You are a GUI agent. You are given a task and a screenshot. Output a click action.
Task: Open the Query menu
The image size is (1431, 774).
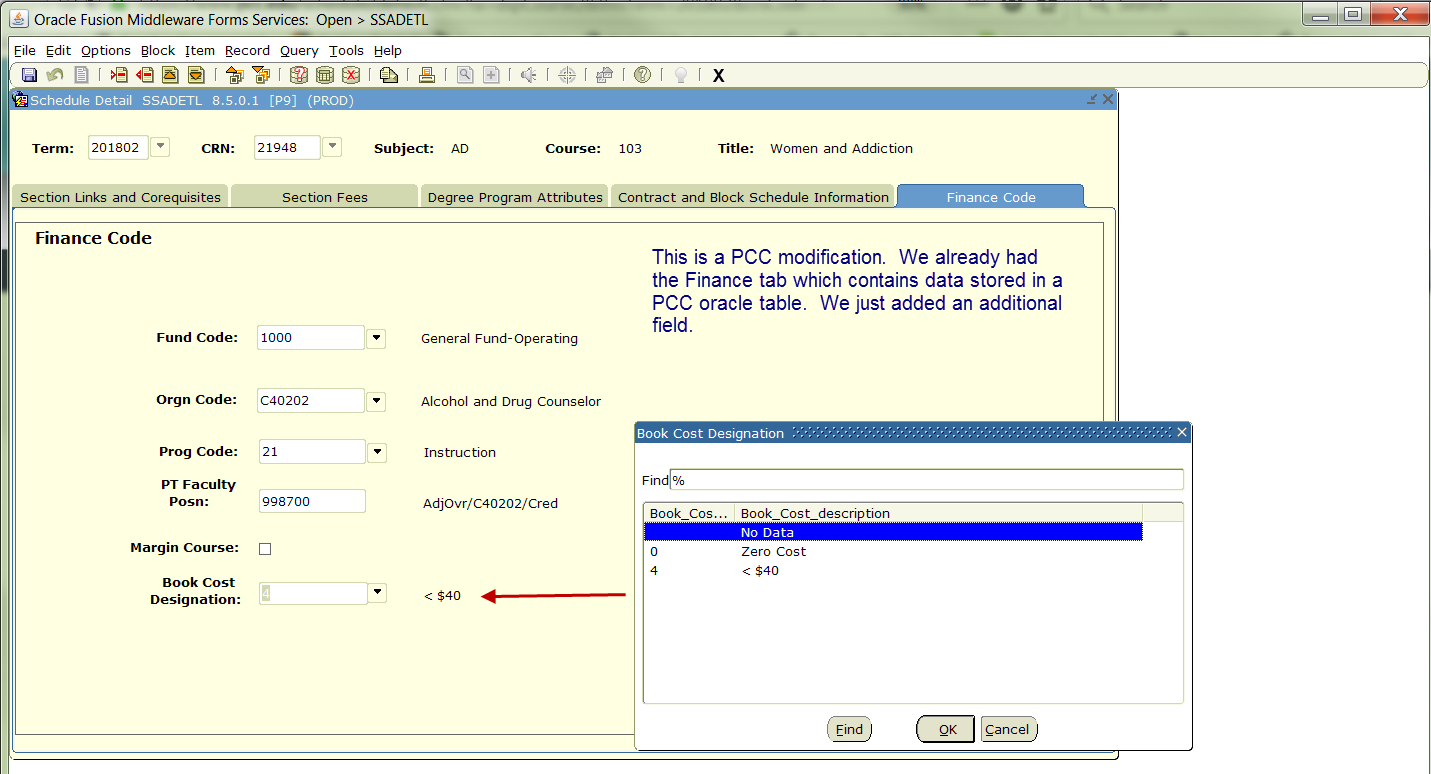pyautogui.click(x=299, y=50)
